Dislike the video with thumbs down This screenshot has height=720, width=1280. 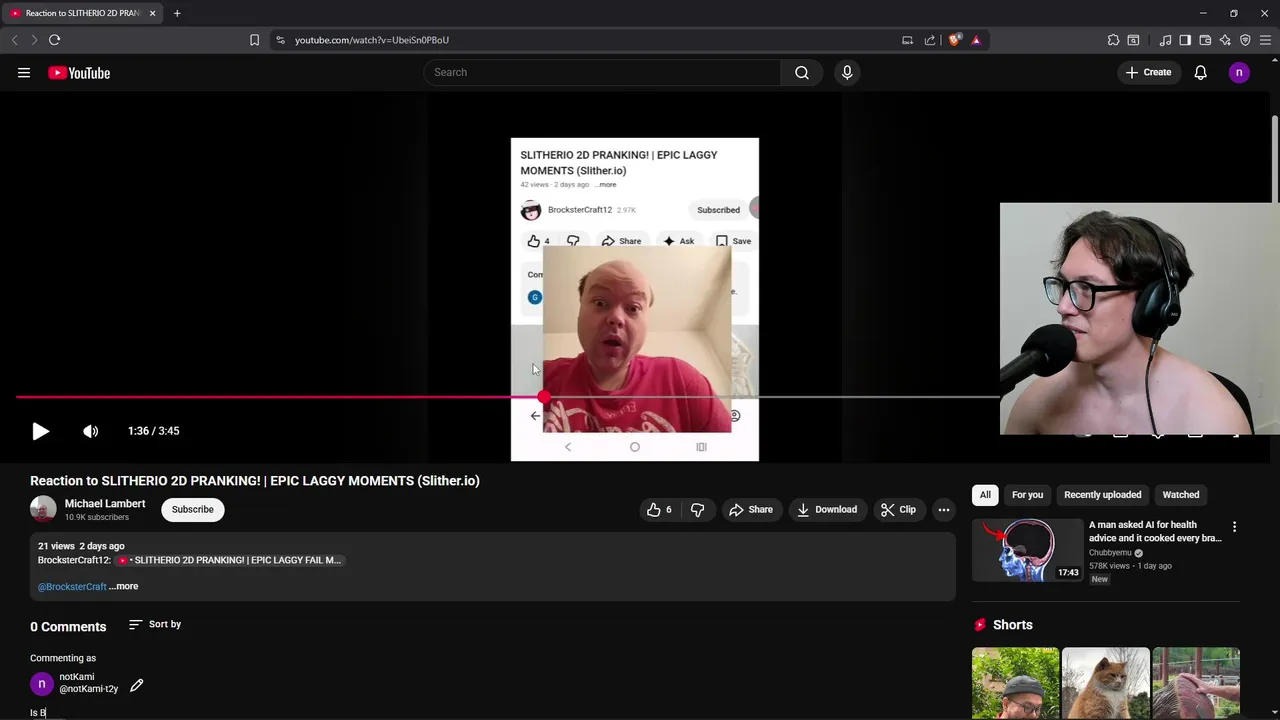point(697,510)
